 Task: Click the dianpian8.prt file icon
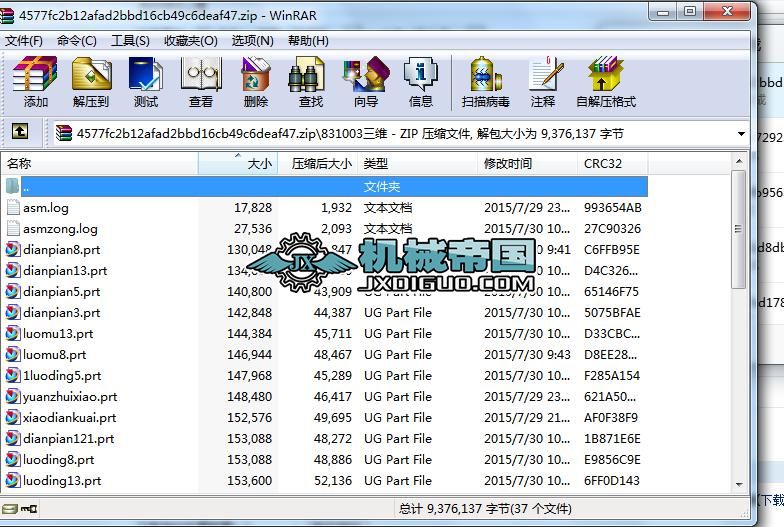(12, 249)
